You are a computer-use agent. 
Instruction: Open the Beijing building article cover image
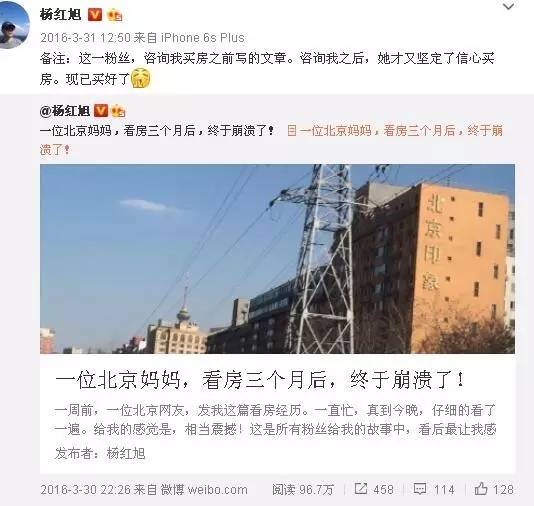click(x=277, y=259)
